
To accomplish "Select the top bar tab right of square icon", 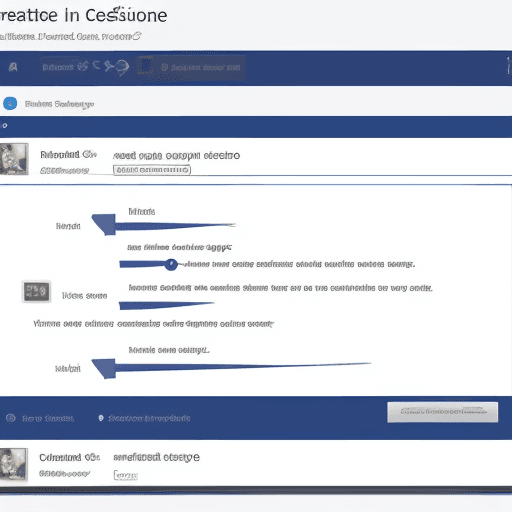I will coord(201,67).
